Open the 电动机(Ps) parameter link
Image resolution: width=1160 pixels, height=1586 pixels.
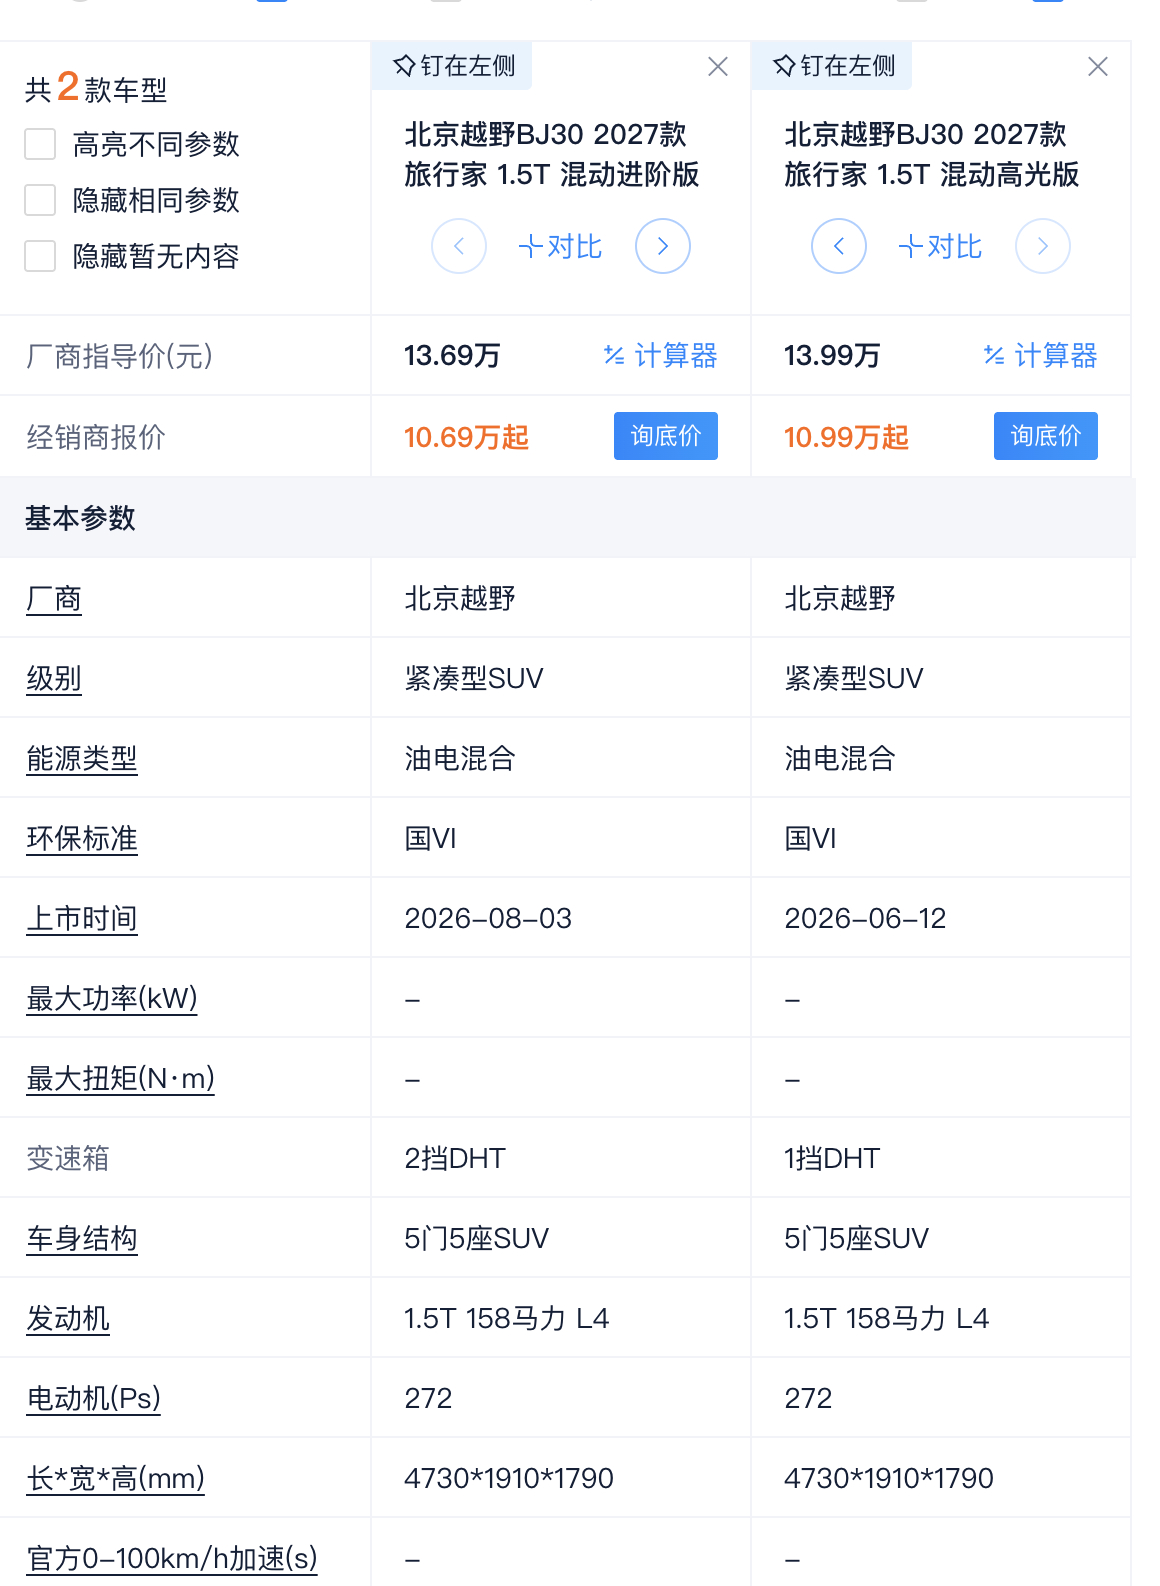point(94,1398)
